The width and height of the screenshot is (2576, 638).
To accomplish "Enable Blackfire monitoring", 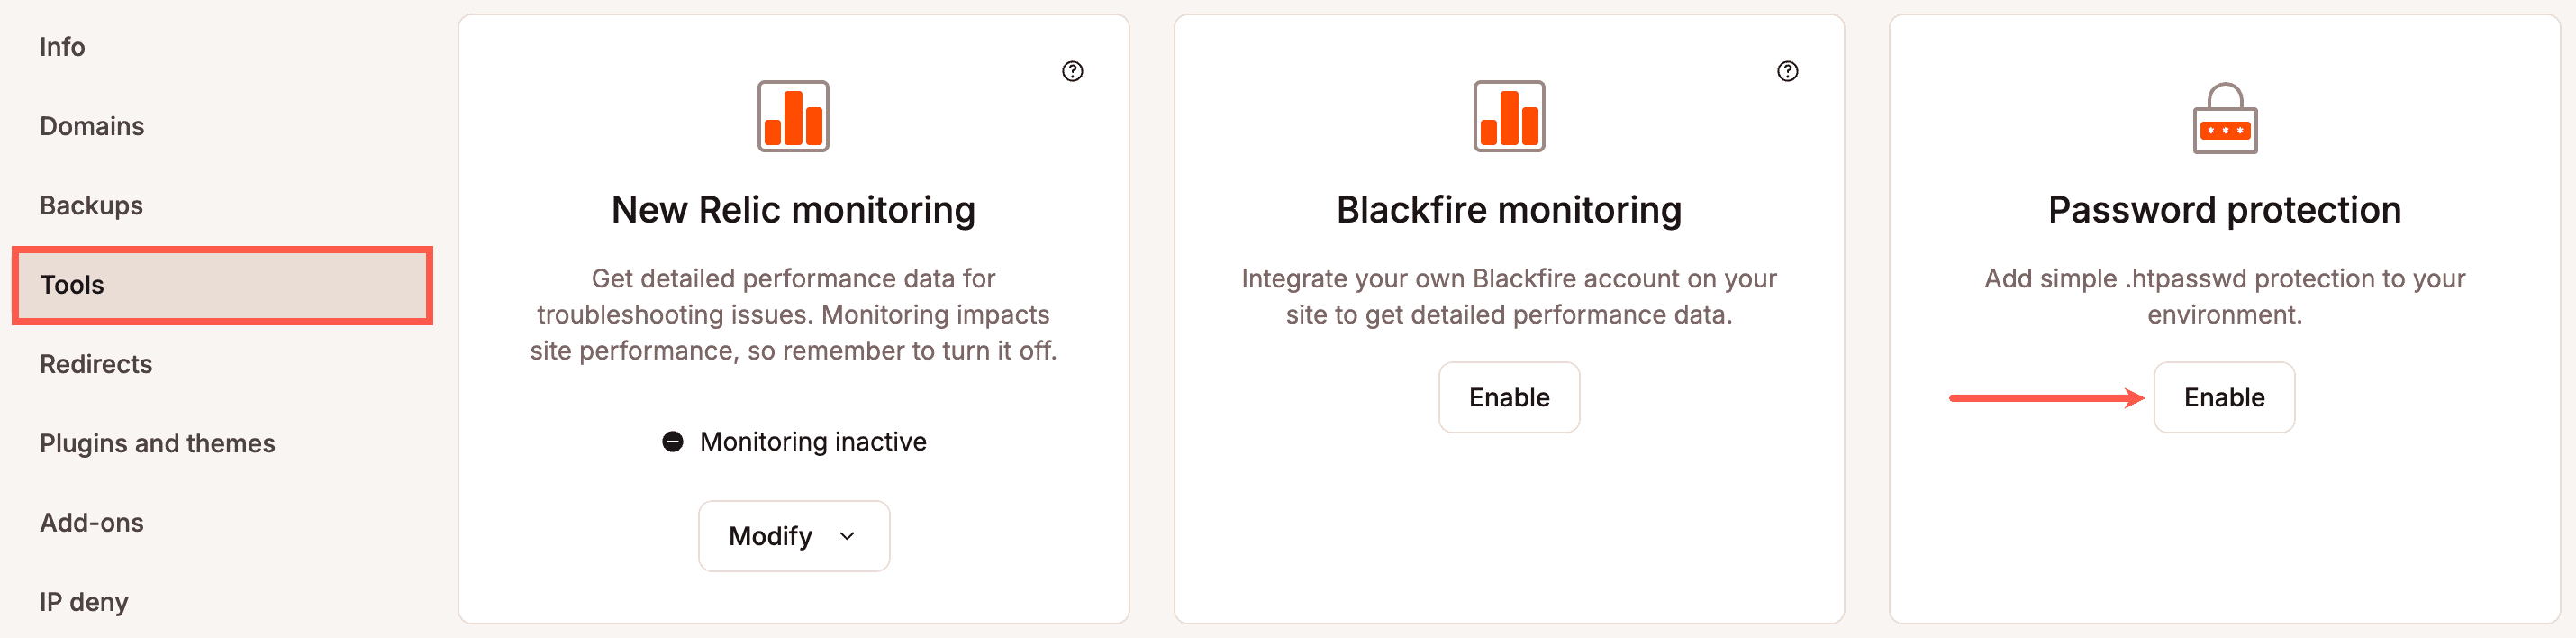I will tap(1509, 397).
